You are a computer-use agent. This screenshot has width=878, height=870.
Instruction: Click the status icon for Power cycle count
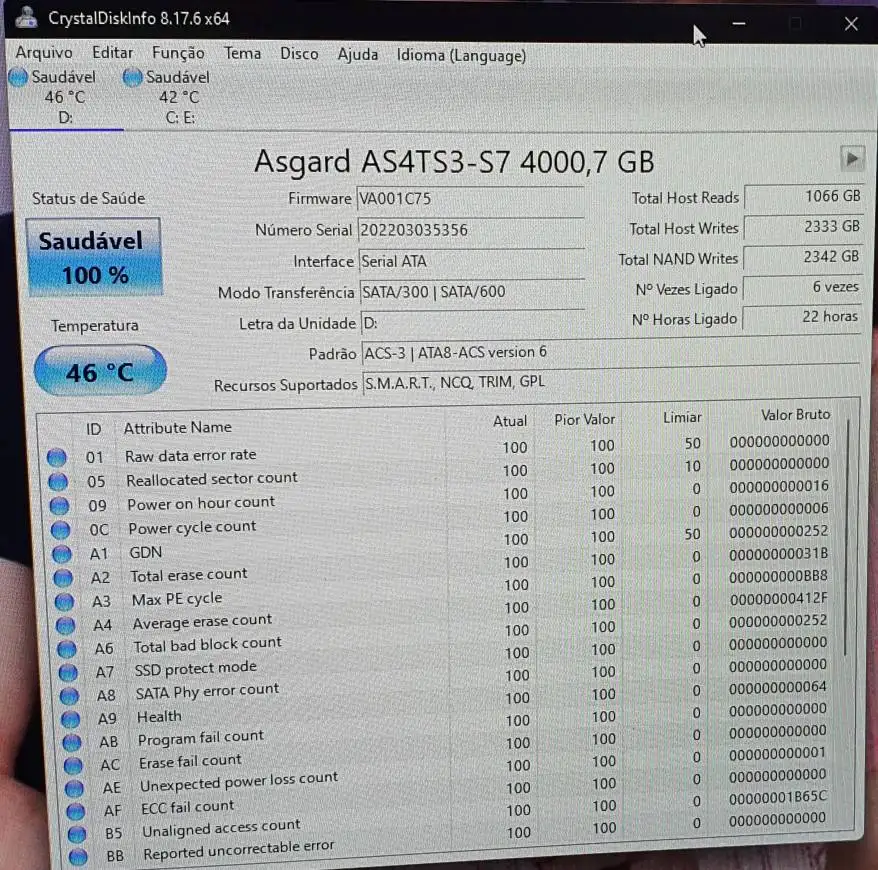coord(60,530)
